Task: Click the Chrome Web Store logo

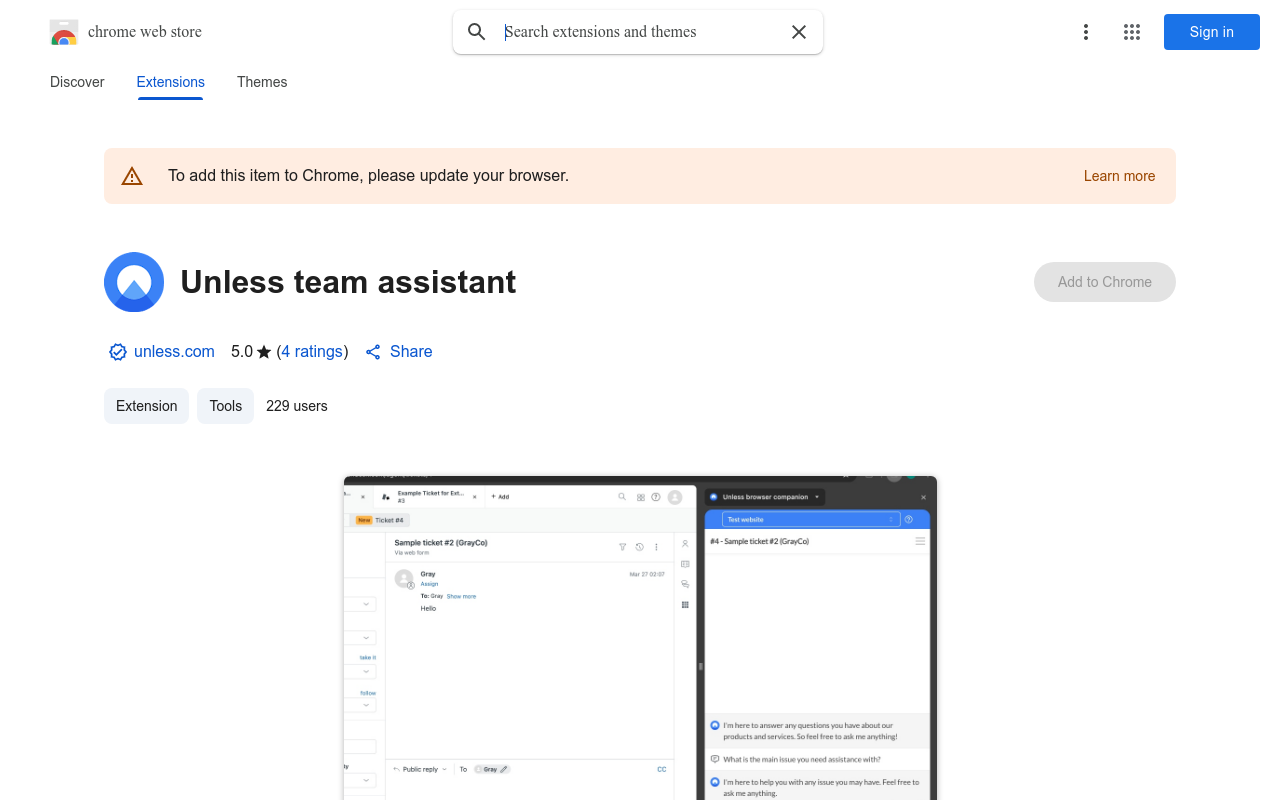Action: point(64,32)
